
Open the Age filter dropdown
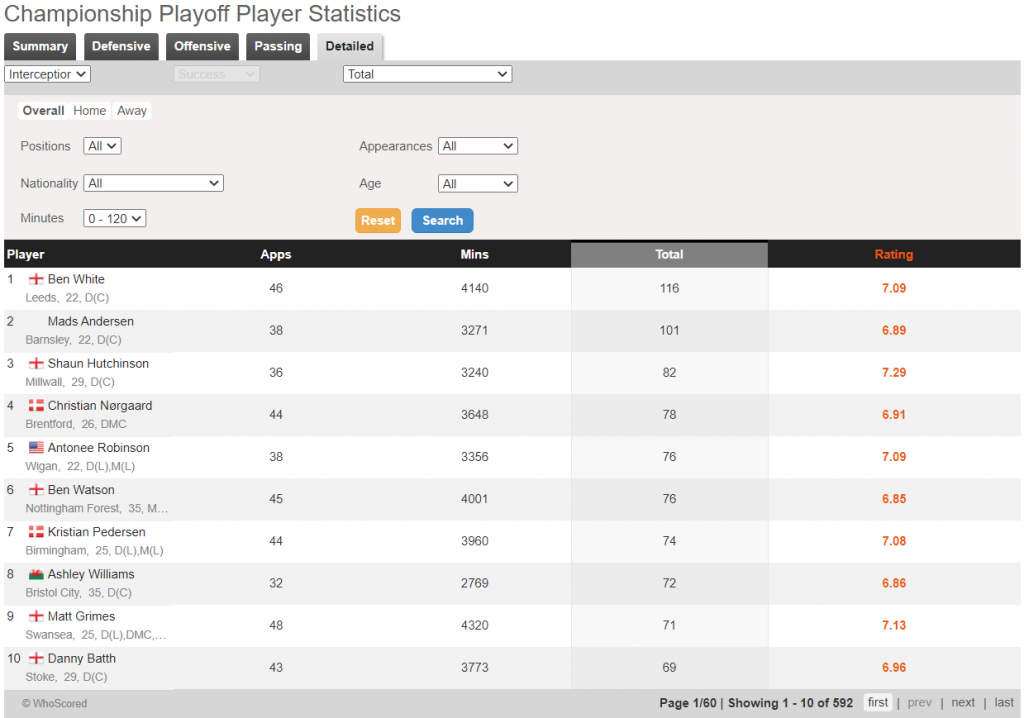(x=477, y=183)
